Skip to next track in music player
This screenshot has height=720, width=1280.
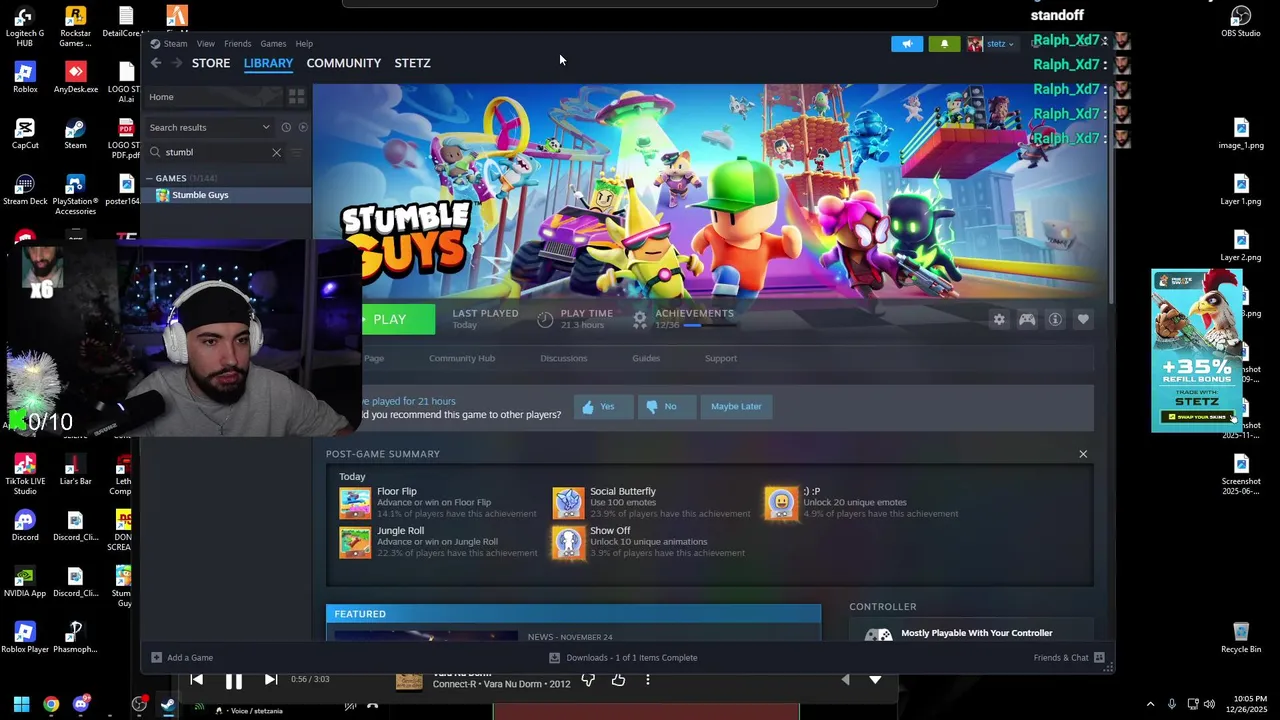pyautogui.click(x=270, y=679)
